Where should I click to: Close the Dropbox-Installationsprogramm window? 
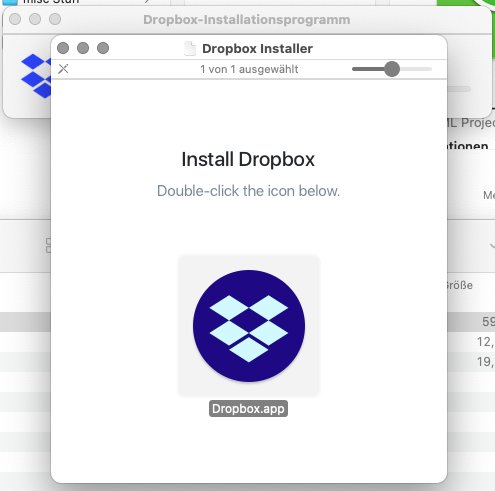15,19
